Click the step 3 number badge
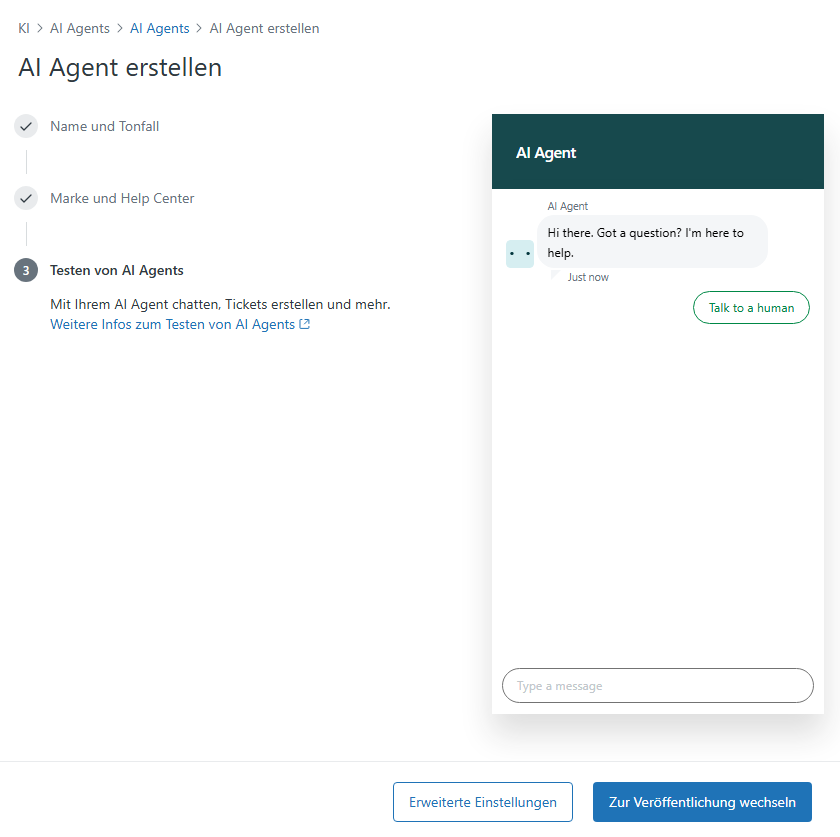840x837 pixels. click(26, 271)
